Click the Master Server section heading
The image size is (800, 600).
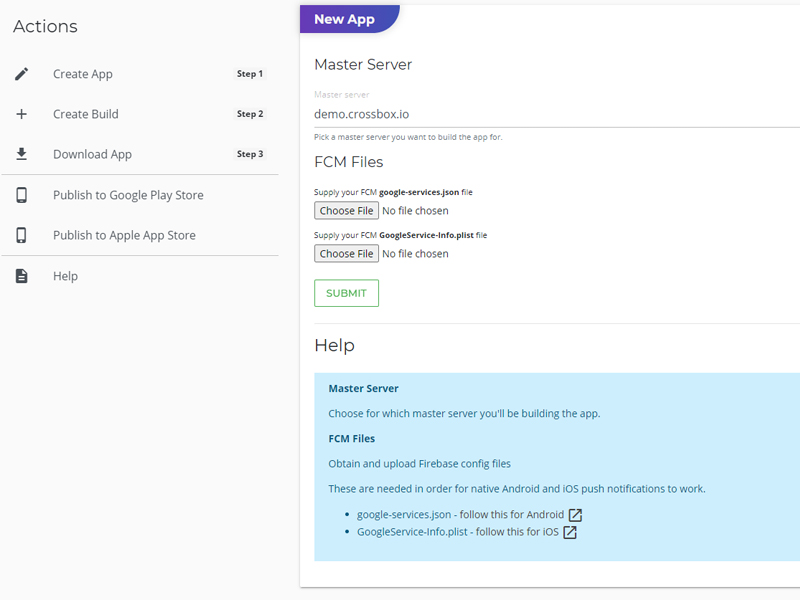coord(363,65)
